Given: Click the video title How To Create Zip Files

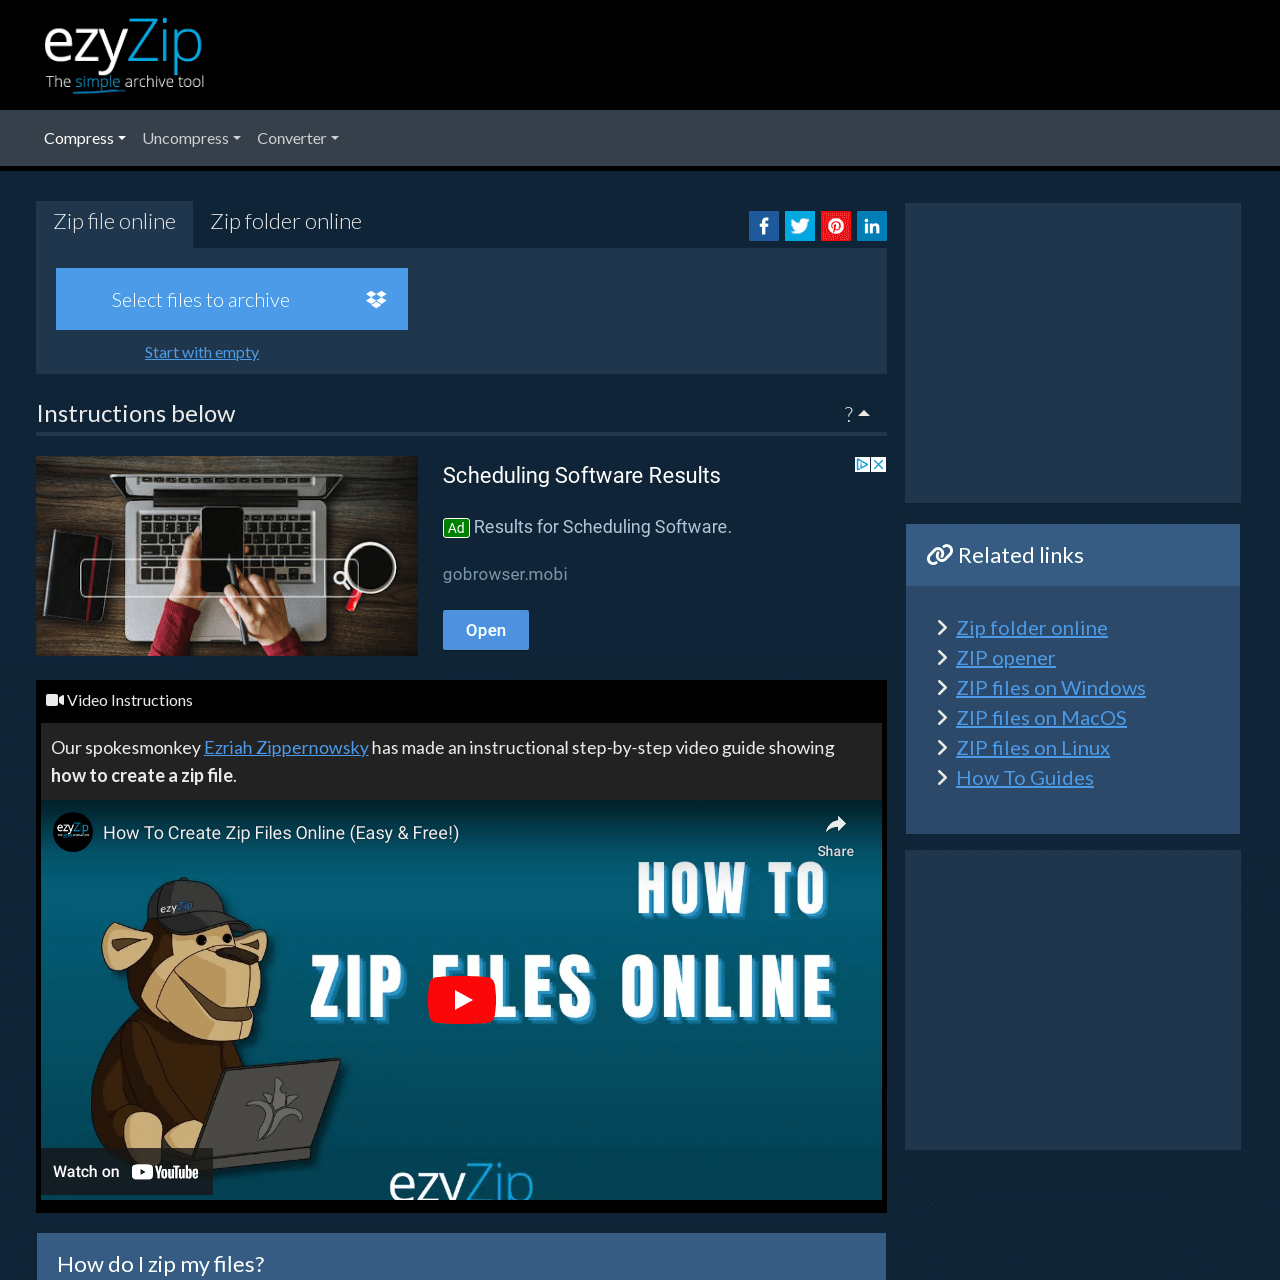Looking at the screenshot, I should tap(281, 833).
